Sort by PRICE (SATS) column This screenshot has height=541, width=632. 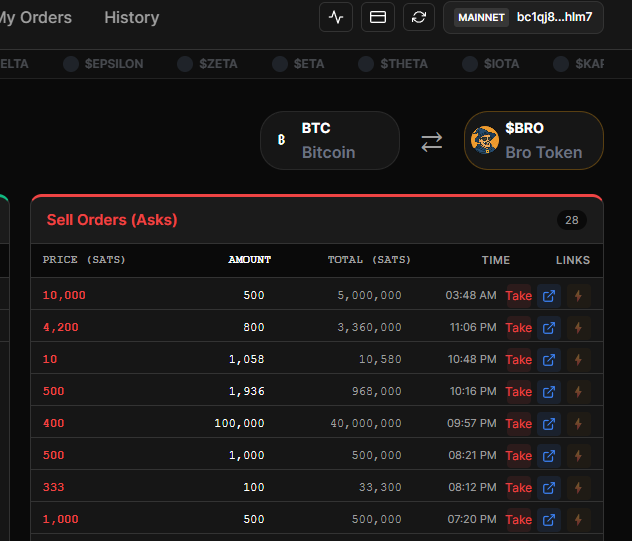coord(84,260)
